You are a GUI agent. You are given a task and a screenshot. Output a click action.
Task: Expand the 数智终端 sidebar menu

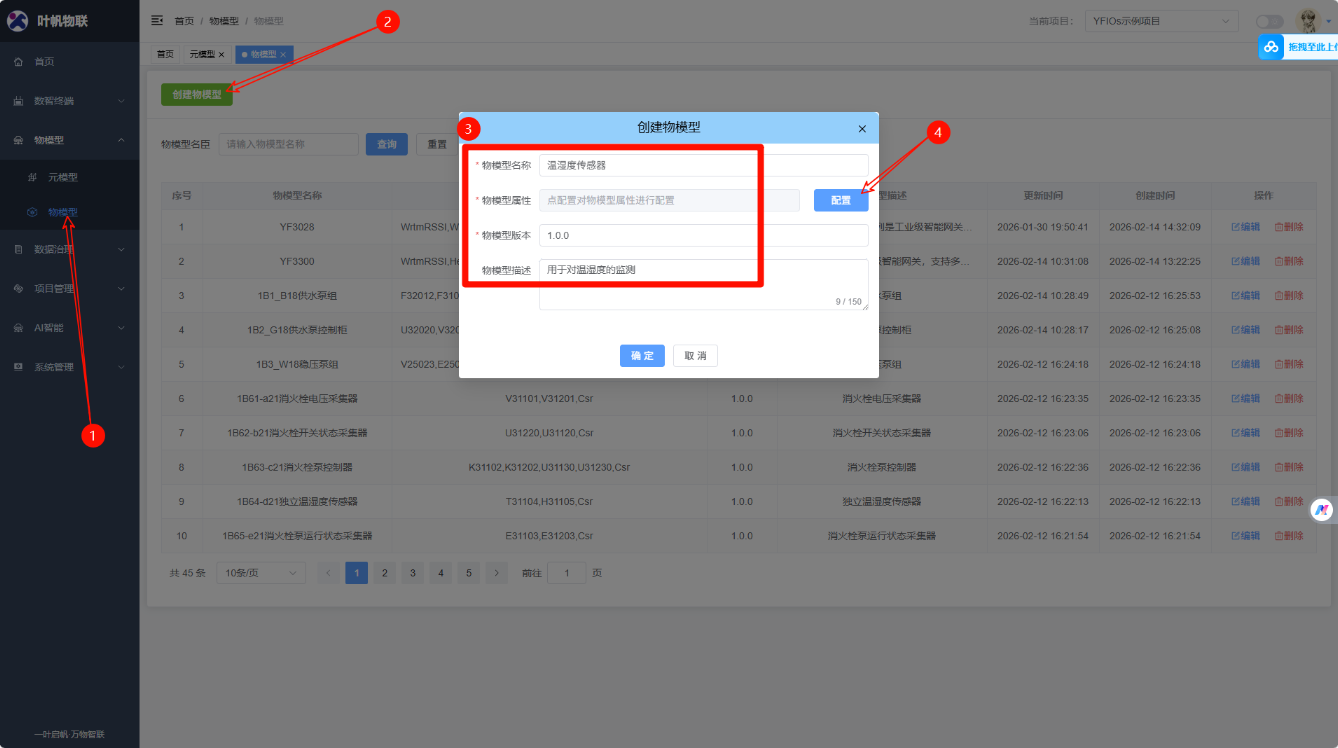[68, 101]
